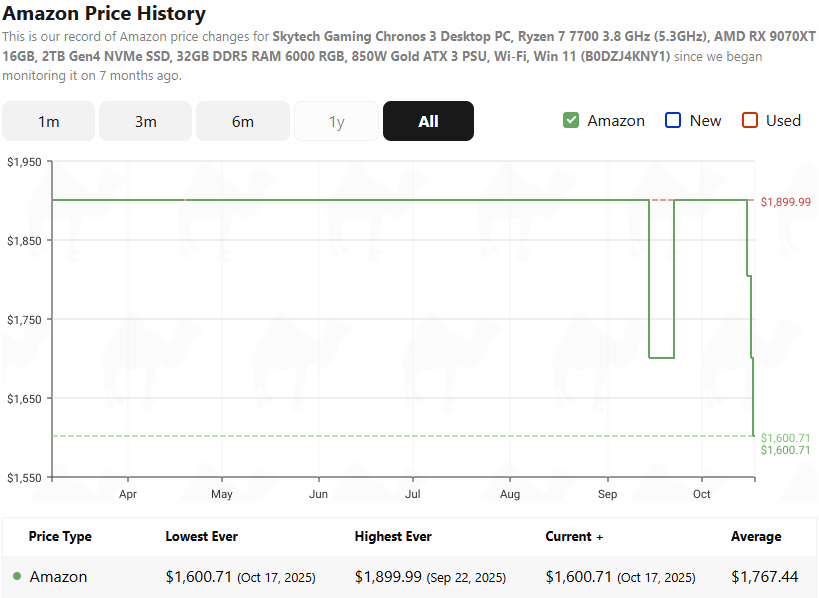Enable the New price series checkbox
The height and width of the screenshot is (598, 819).
[672, 119]
